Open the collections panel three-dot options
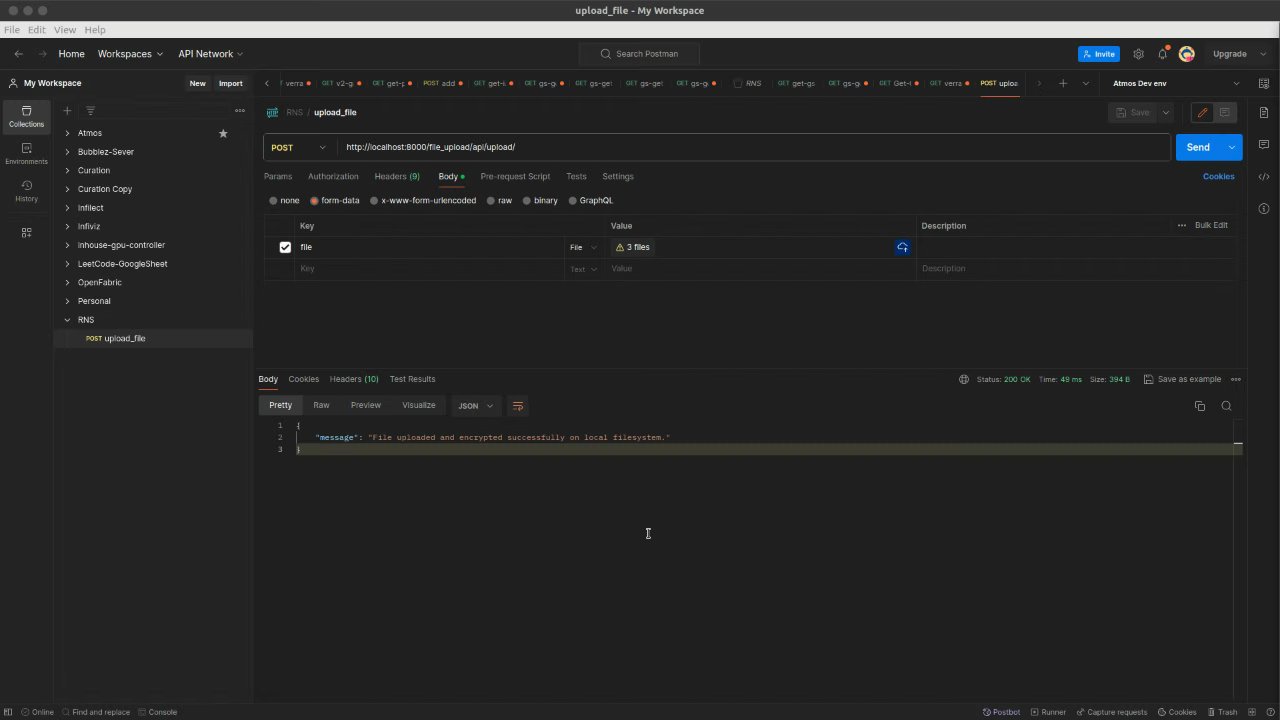The width and height of the screenshot is (1280, 720). pos(240,111)
